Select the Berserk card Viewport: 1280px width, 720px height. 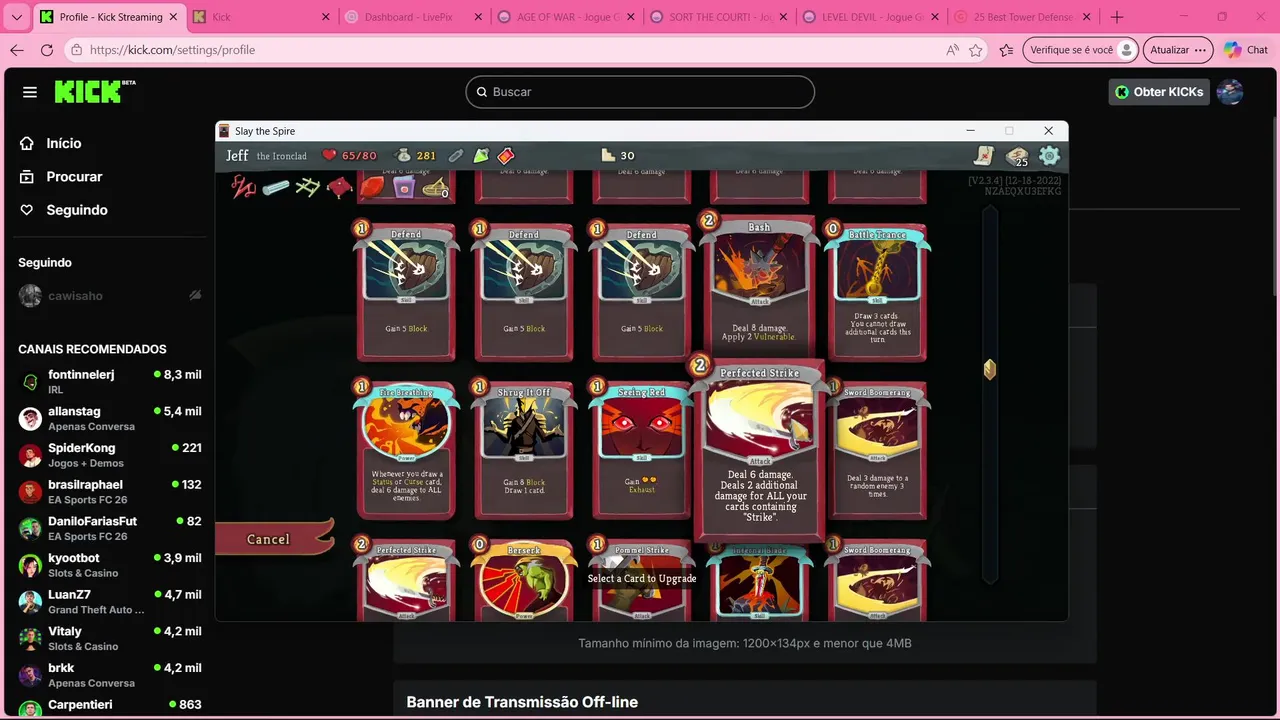click(524, 580)
